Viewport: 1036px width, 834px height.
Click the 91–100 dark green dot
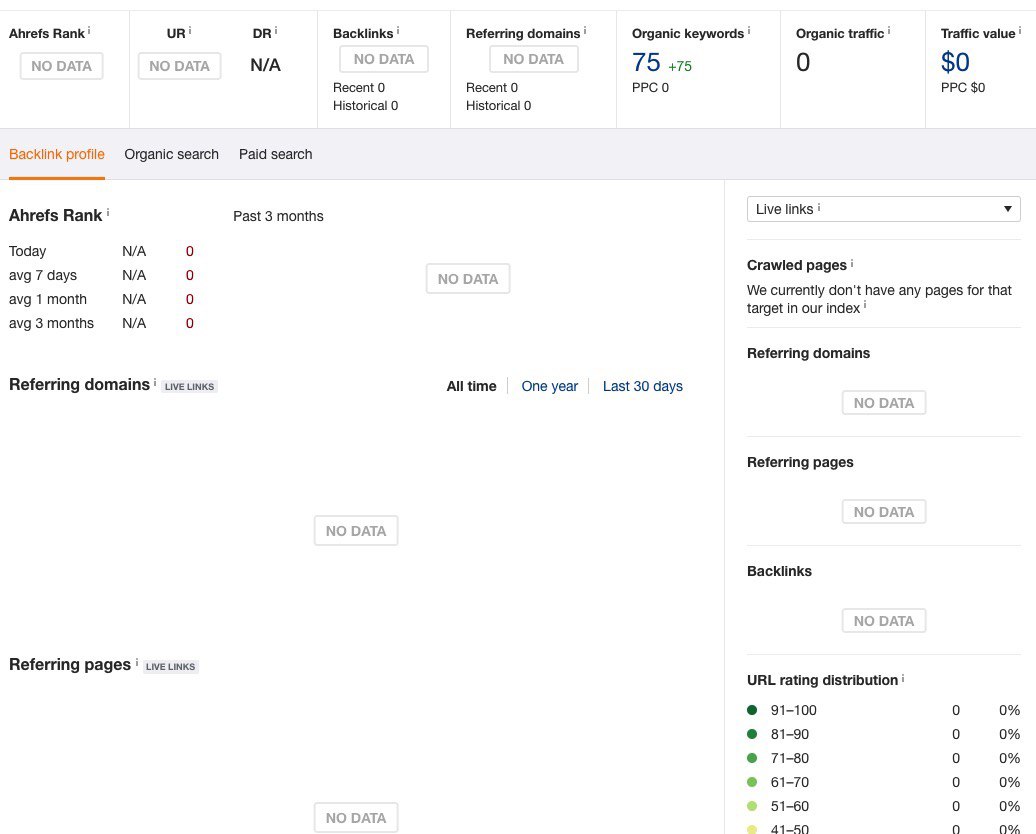click(x=752, y=710)
